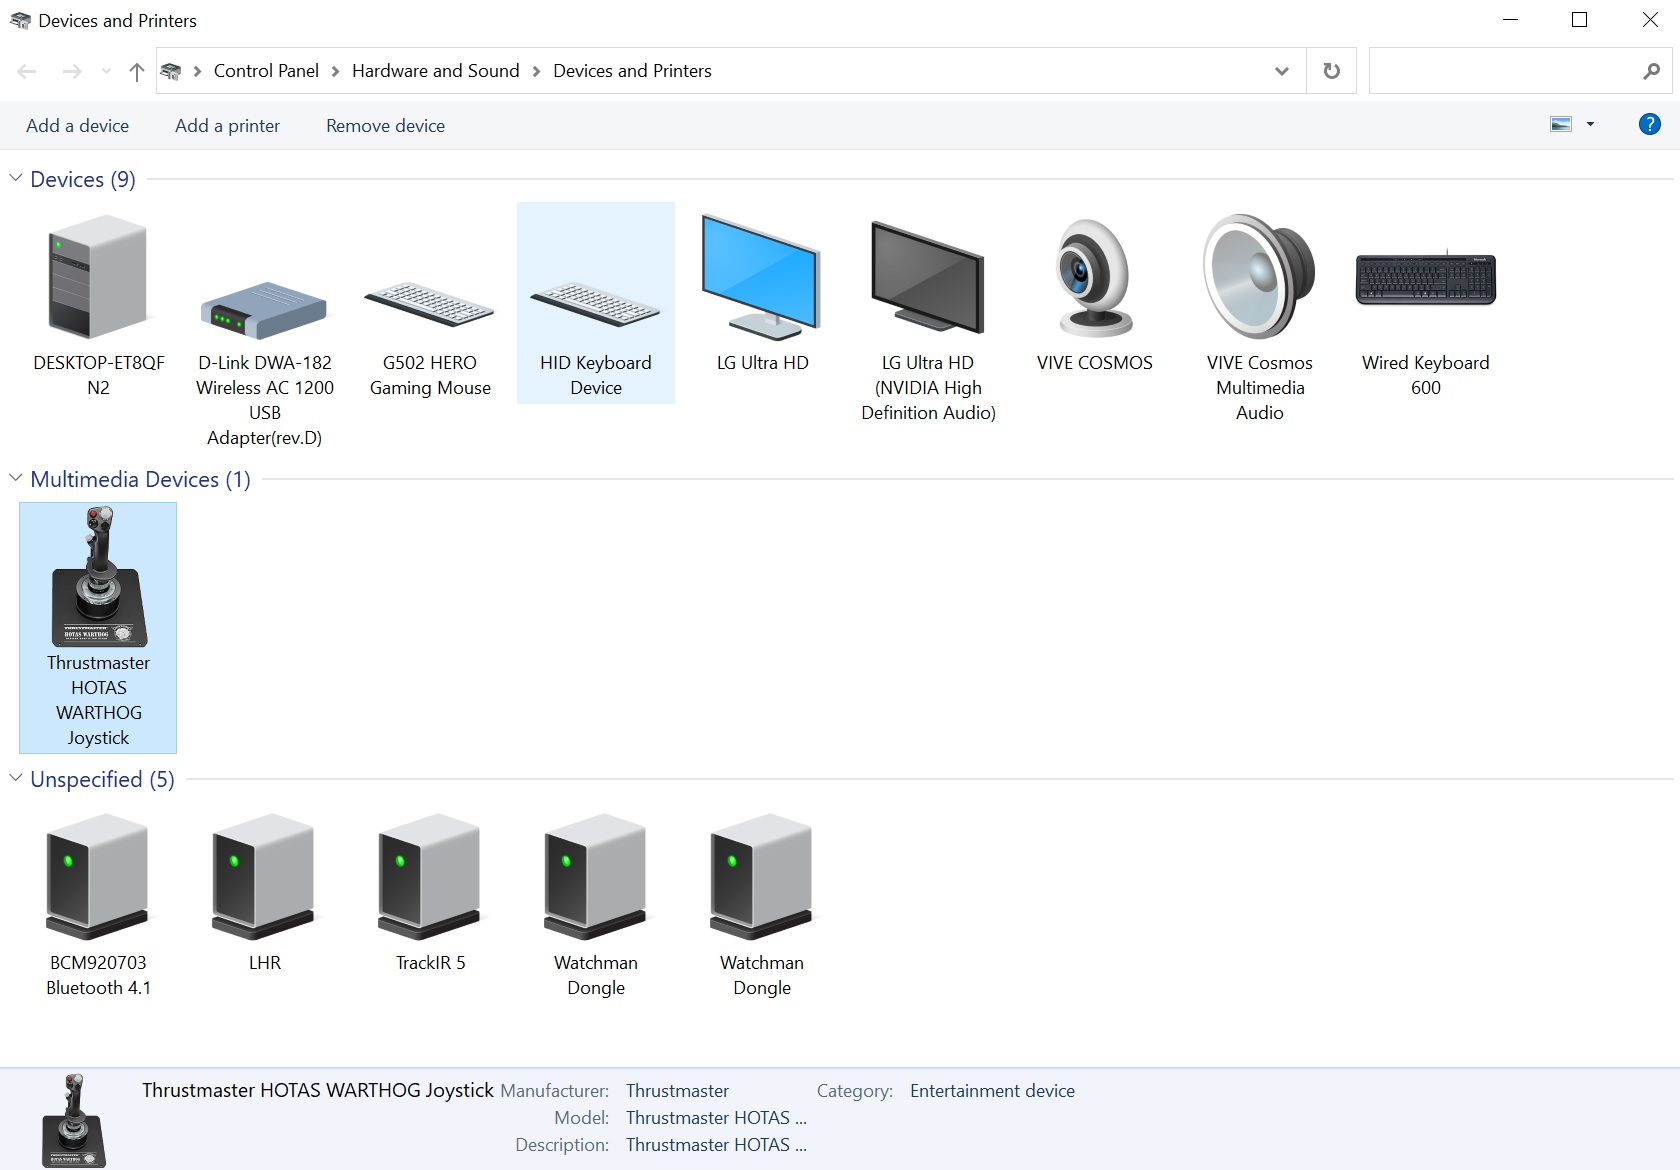Select the last Watchman Dongle device
1680x1170 pixels.
762,903
